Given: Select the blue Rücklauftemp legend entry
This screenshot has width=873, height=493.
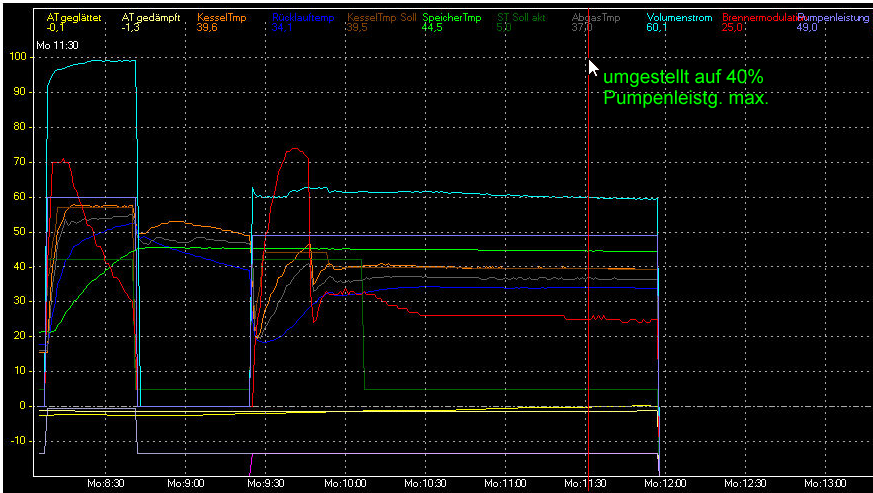Looking at the screenshot, I should click(302, 18).
